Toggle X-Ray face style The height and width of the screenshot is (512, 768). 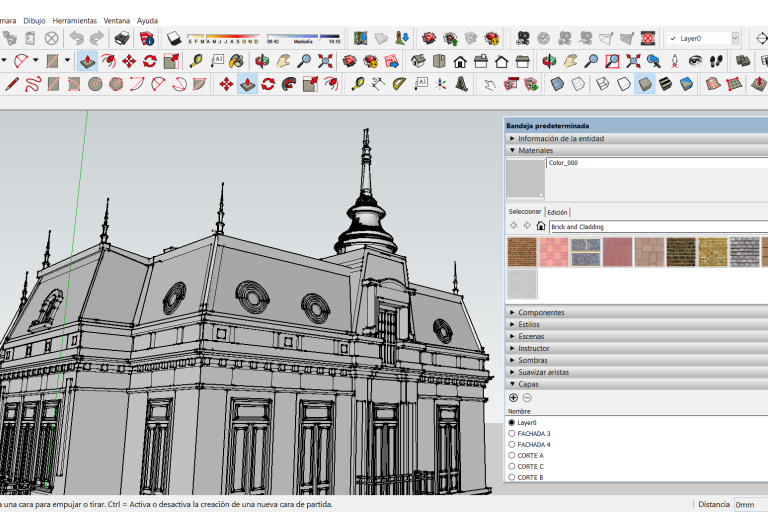tap(557, 84)
